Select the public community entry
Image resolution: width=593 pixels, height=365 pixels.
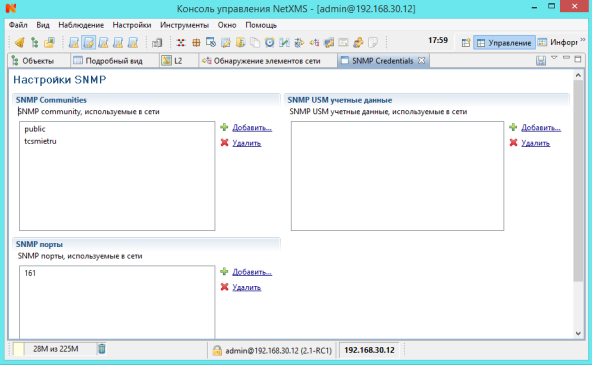[35, 129]
